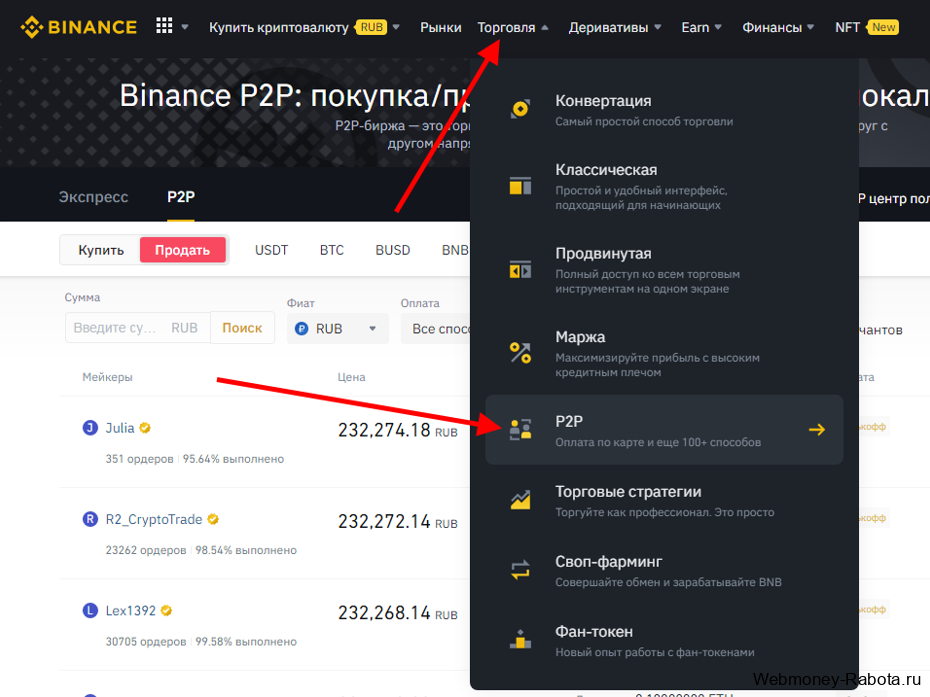Click R2_CryptoTrade's verified badge
This screenshot has width=930, height=697.
click(213, 519)
